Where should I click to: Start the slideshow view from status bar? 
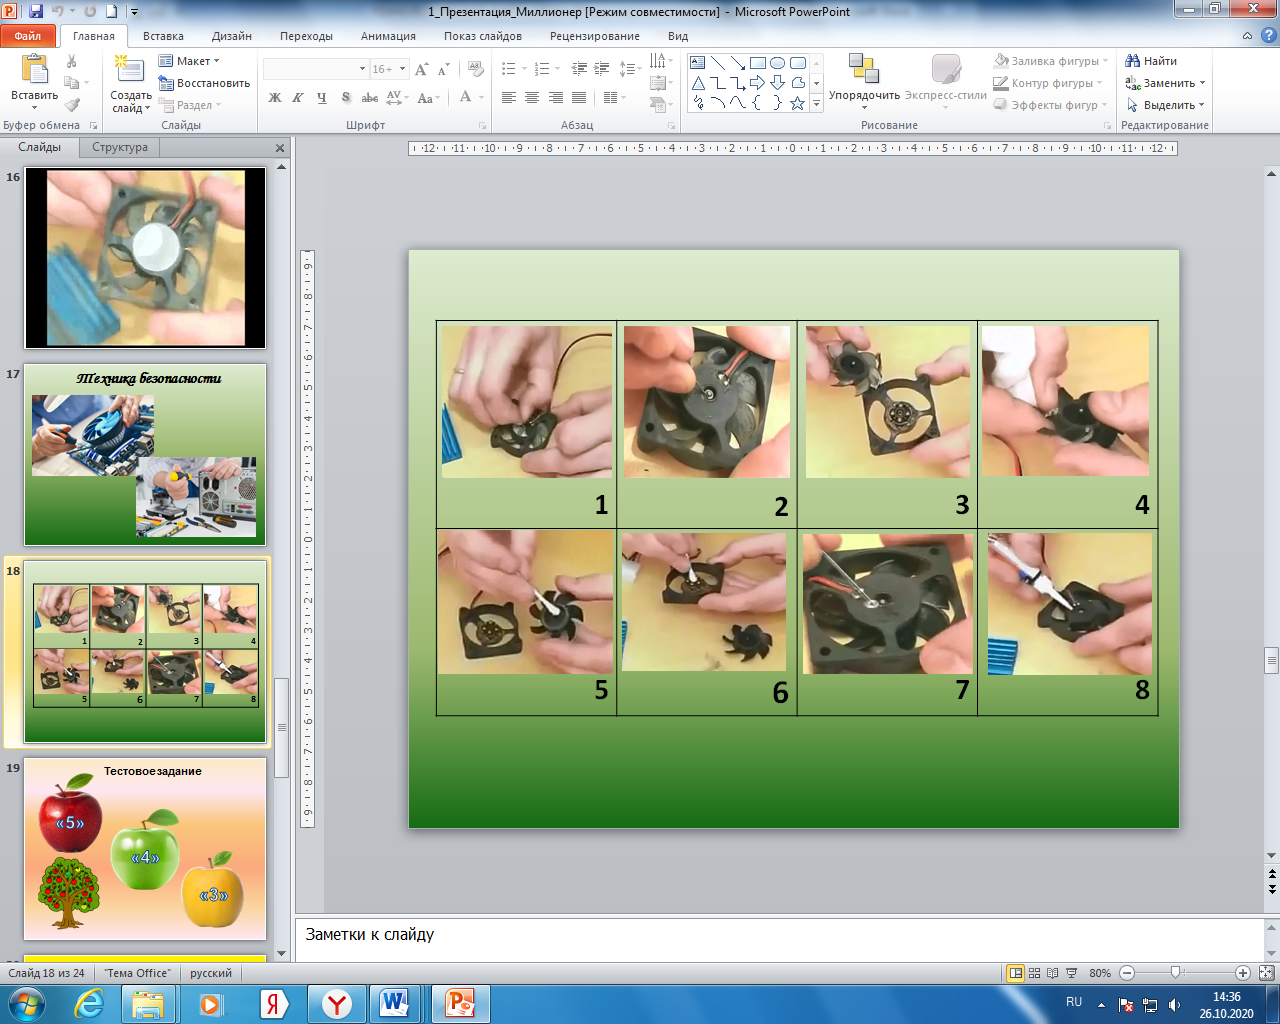click(1071, 973)
